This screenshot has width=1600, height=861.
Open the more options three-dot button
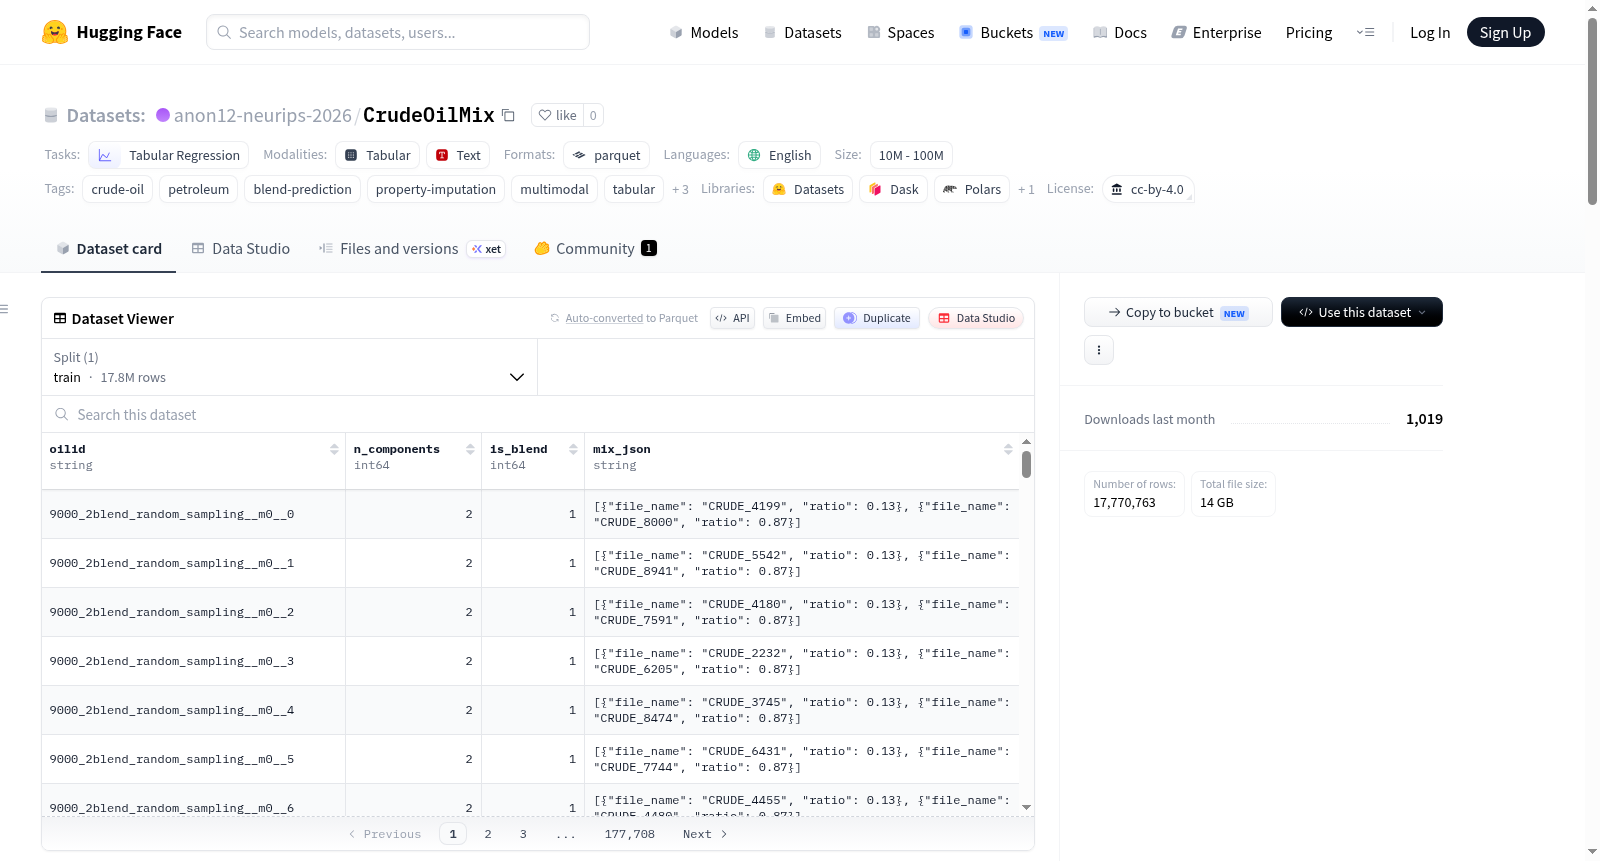tap(1099, 350)
